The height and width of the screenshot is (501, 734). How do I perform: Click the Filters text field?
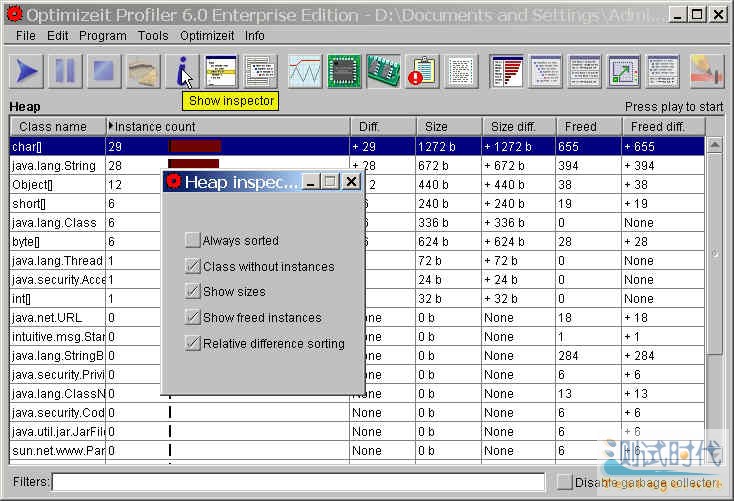click(299, 482)
